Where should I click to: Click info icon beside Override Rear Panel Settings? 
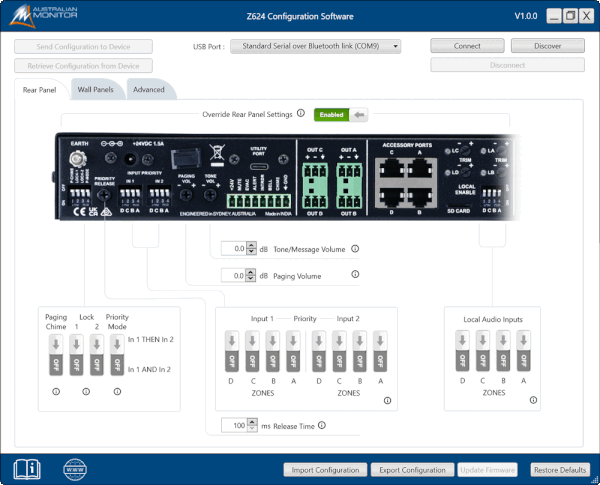[x=300, y=114]
